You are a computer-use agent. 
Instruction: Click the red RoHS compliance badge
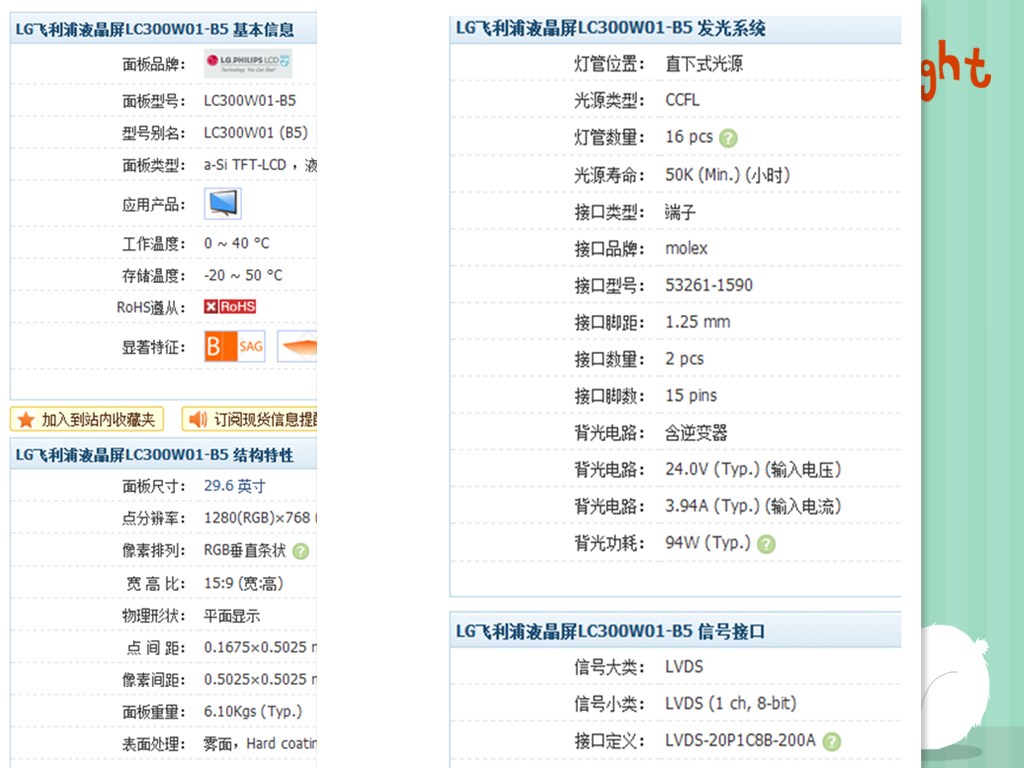pyautogui.click(x=230, y=307)
